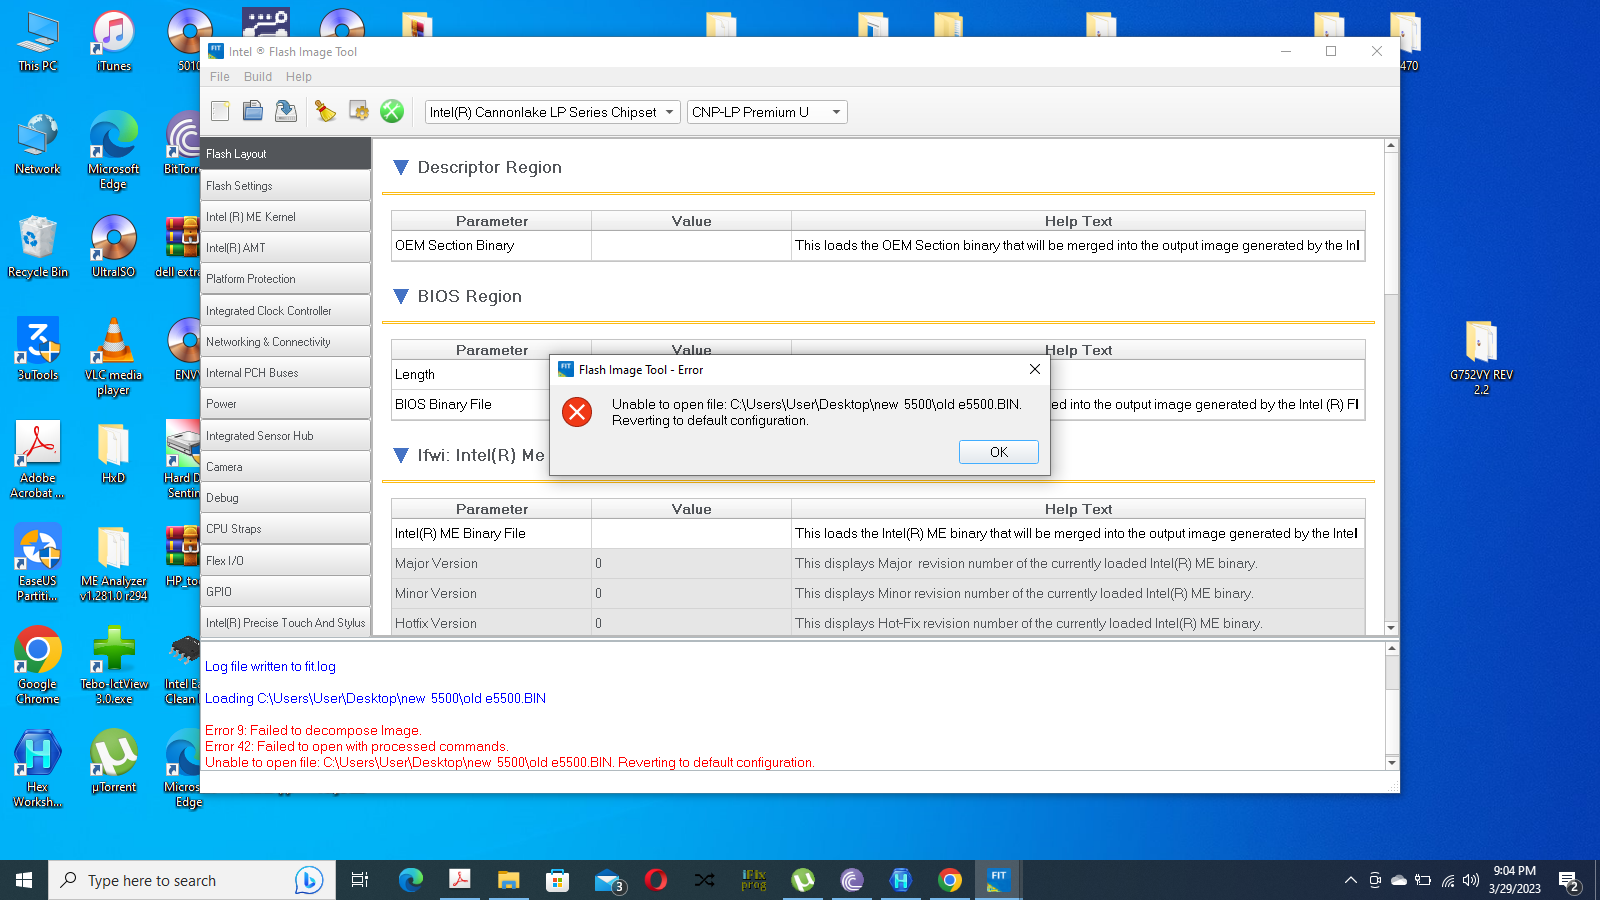Viewport: 1600px width, 900px height.
Task: Click OK in the error dialog
Action: pyautogui.click(x=998, y=452)
